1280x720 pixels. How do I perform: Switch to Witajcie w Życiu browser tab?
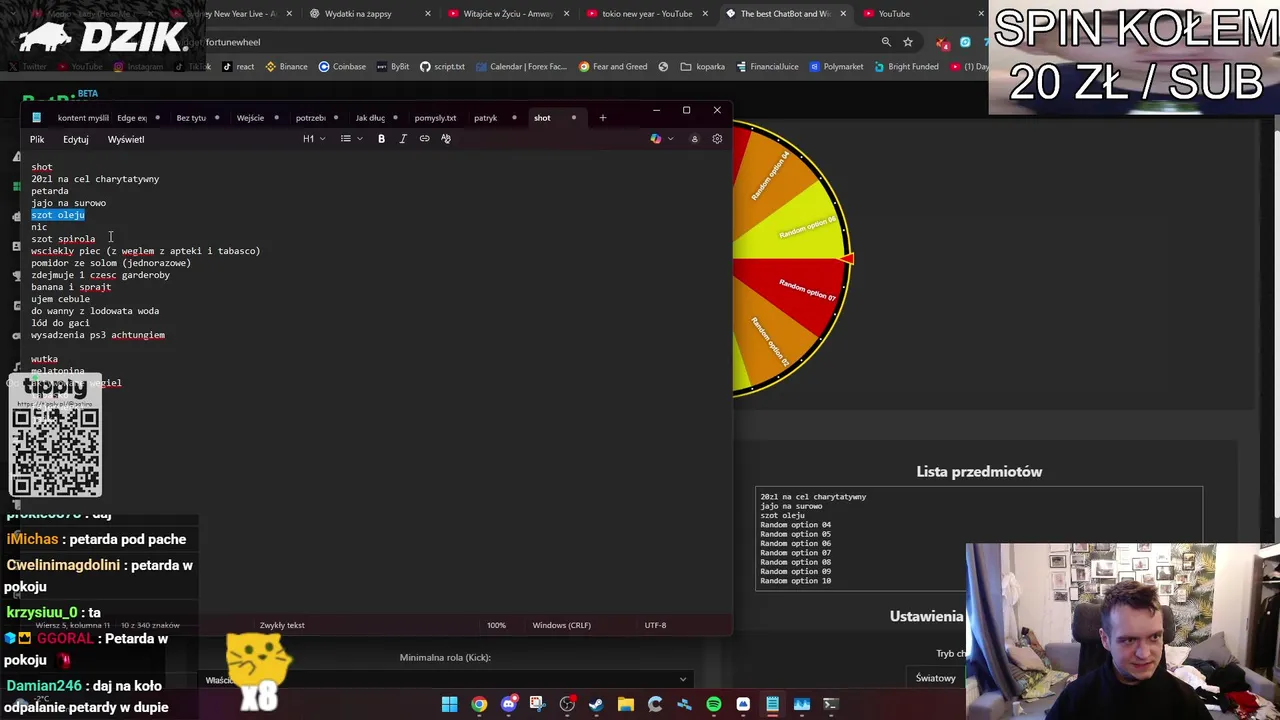pyautogui.click(x=508, y=14)
